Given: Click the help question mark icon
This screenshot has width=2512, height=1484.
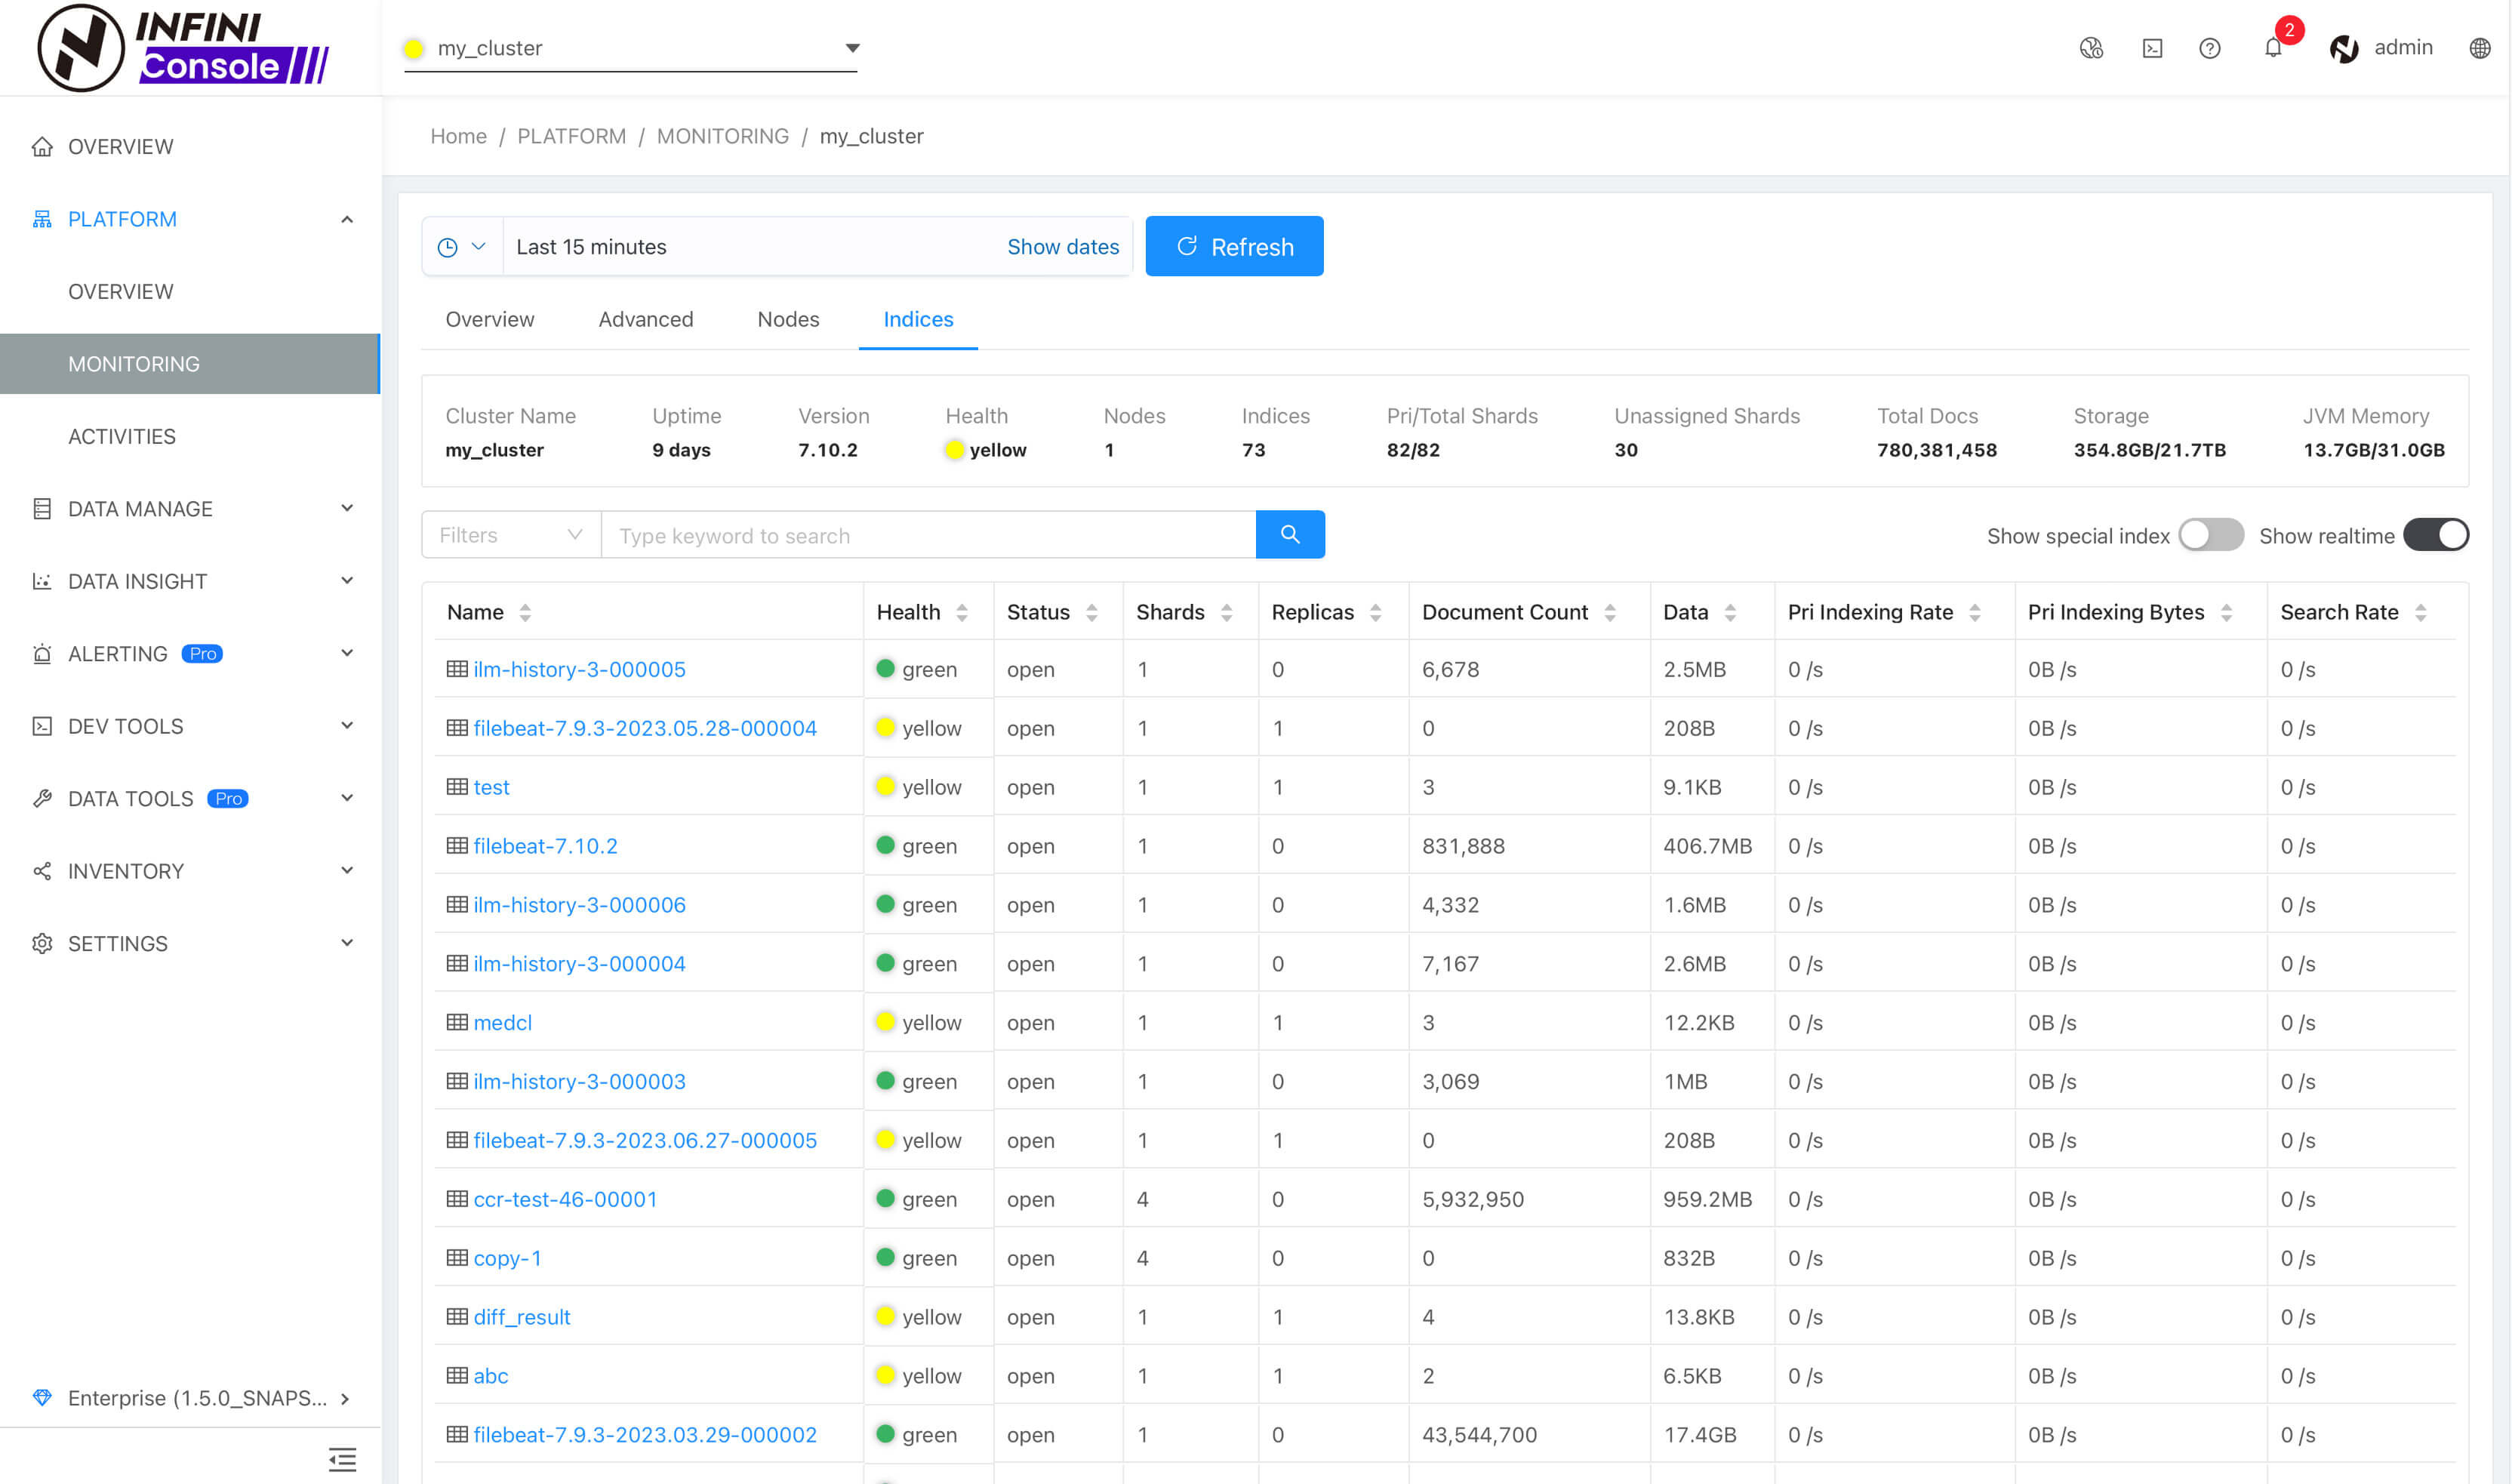Looking at the screenshot, I should pyautogui.click(x=2210, y=48).
